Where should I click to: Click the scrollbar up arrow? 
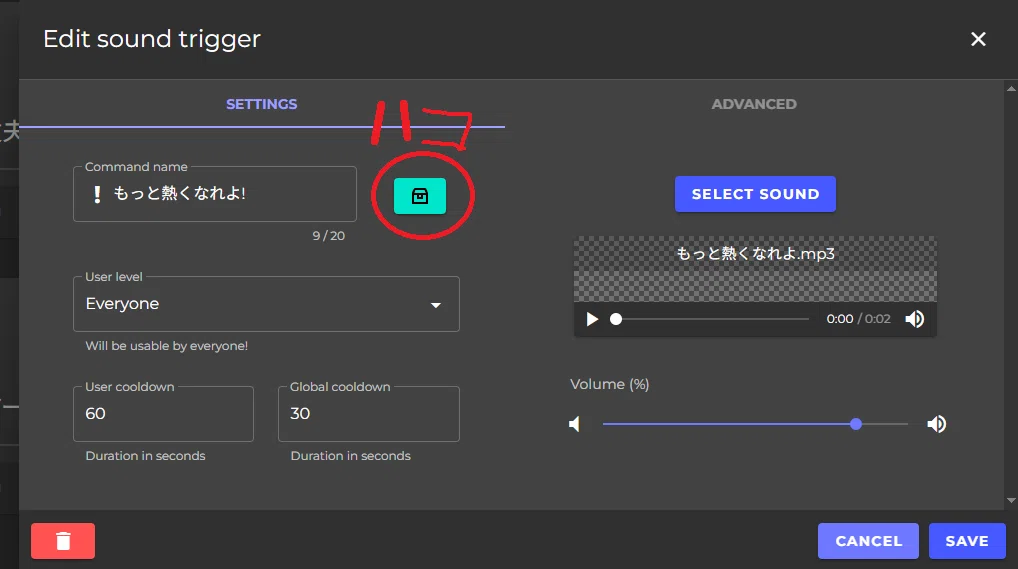1011,88
